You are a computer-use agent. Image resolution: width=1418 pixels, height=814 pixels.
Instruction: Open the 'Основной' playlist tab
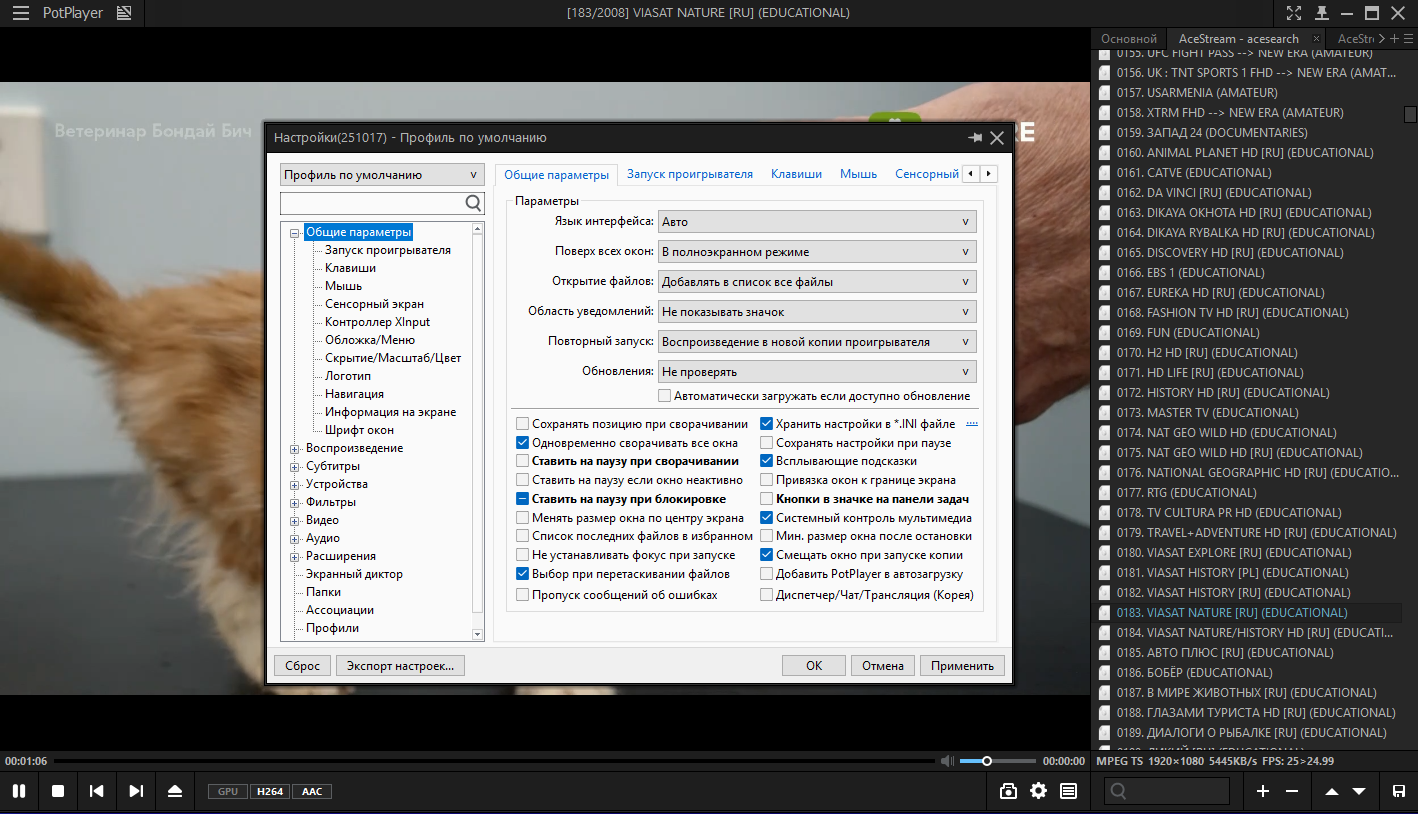1129,39
